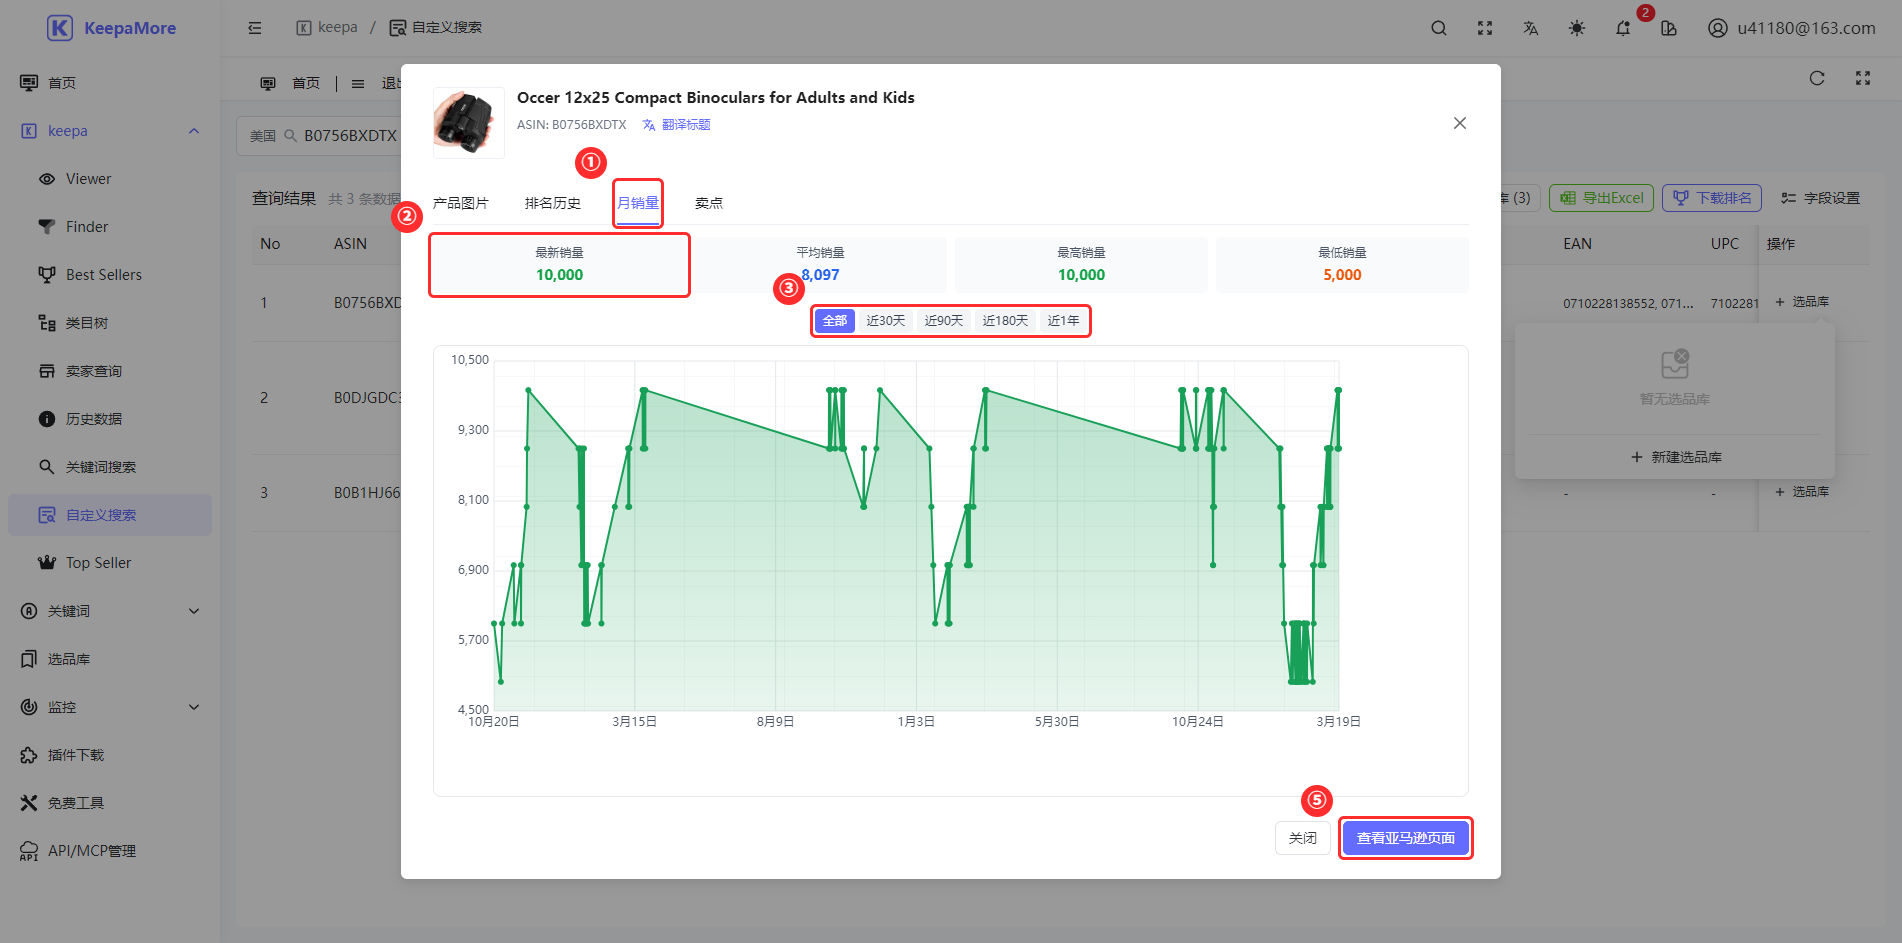Select the 近180天 time range

pyautogui.click(x=1005, y=321)
